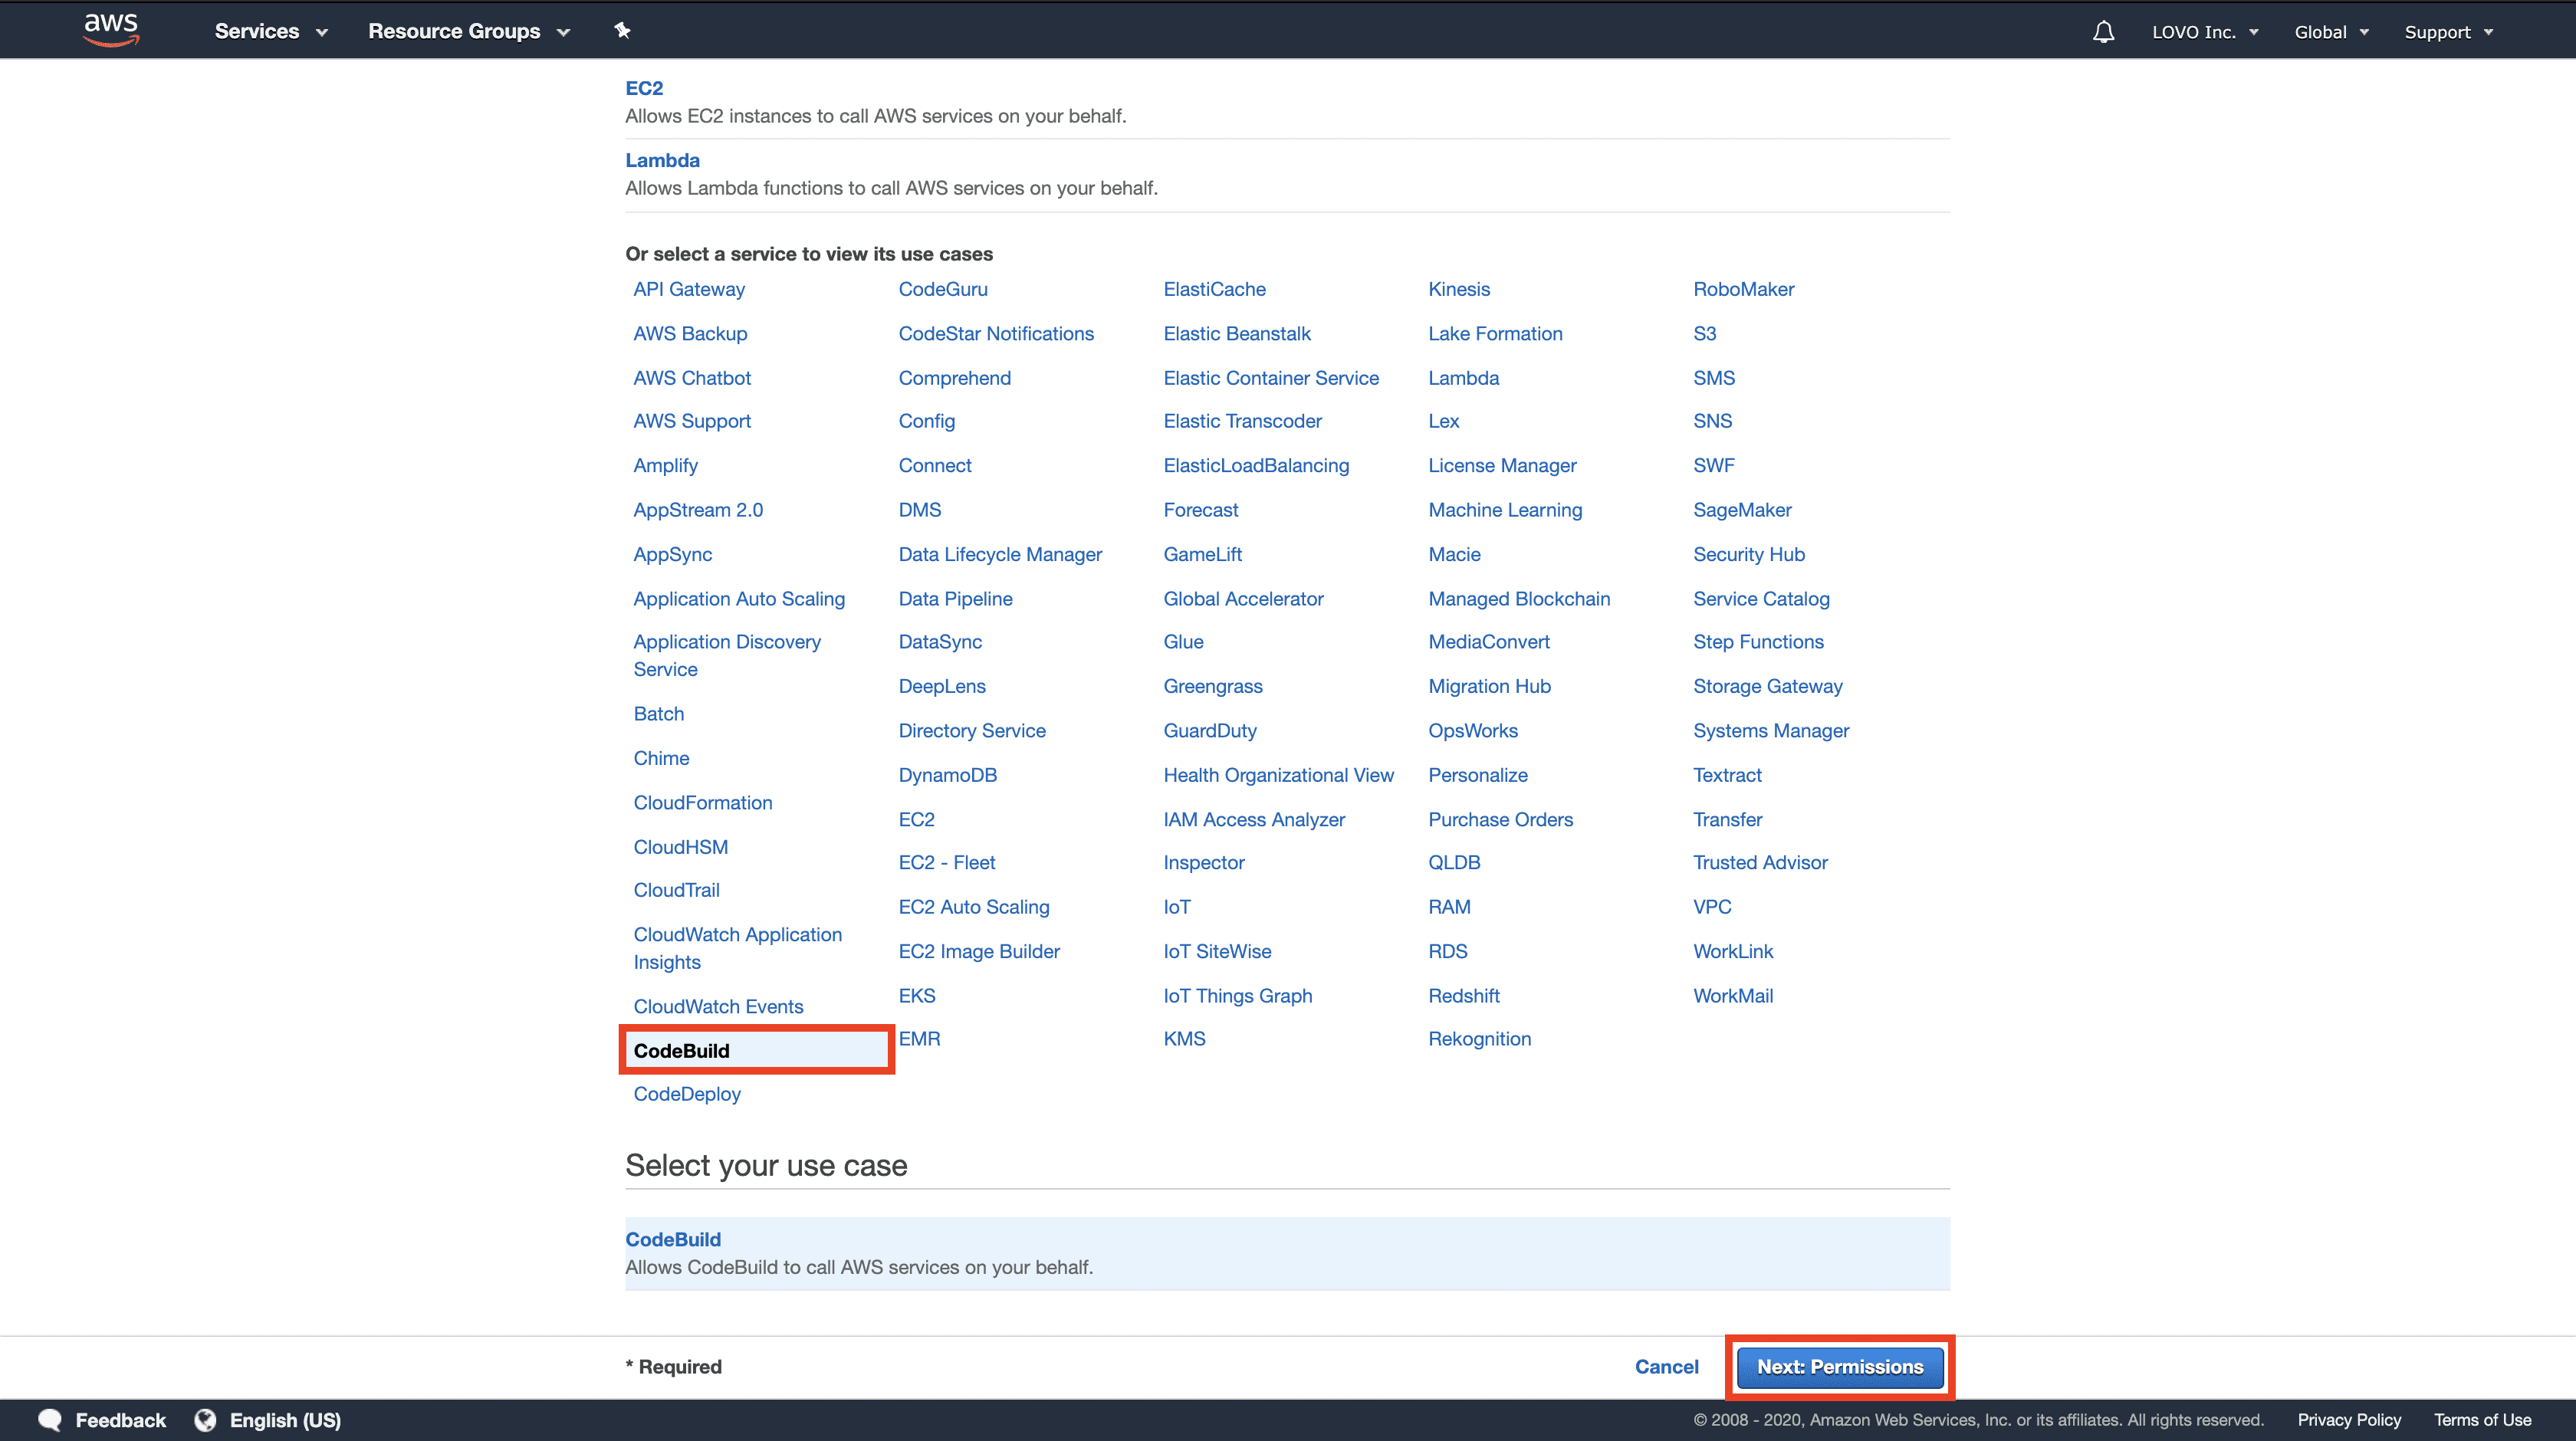Select the CodeGuru service
The height and width of the screenshot is (1441, 2576).
[943, 289]
